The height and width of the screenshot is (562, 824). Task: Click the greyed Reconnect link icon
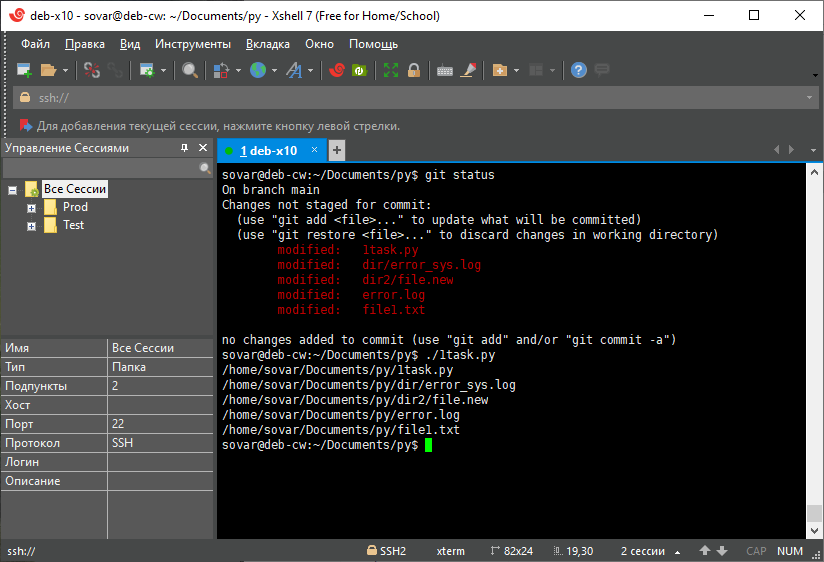point(115,70)
